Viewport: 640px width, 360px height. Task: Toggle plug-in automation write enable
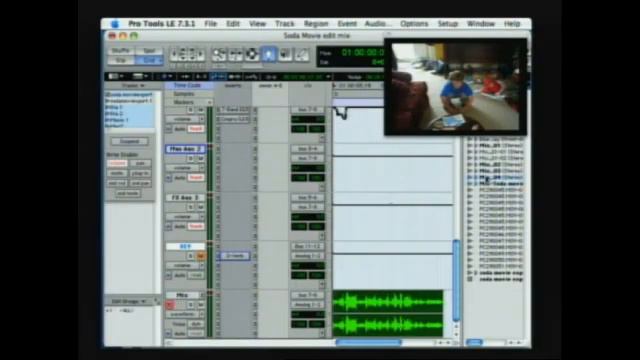click(140, 173)
